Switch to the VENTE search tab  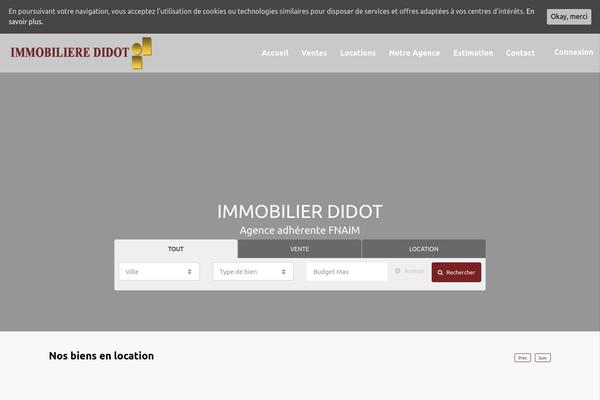tap(299, 249)
